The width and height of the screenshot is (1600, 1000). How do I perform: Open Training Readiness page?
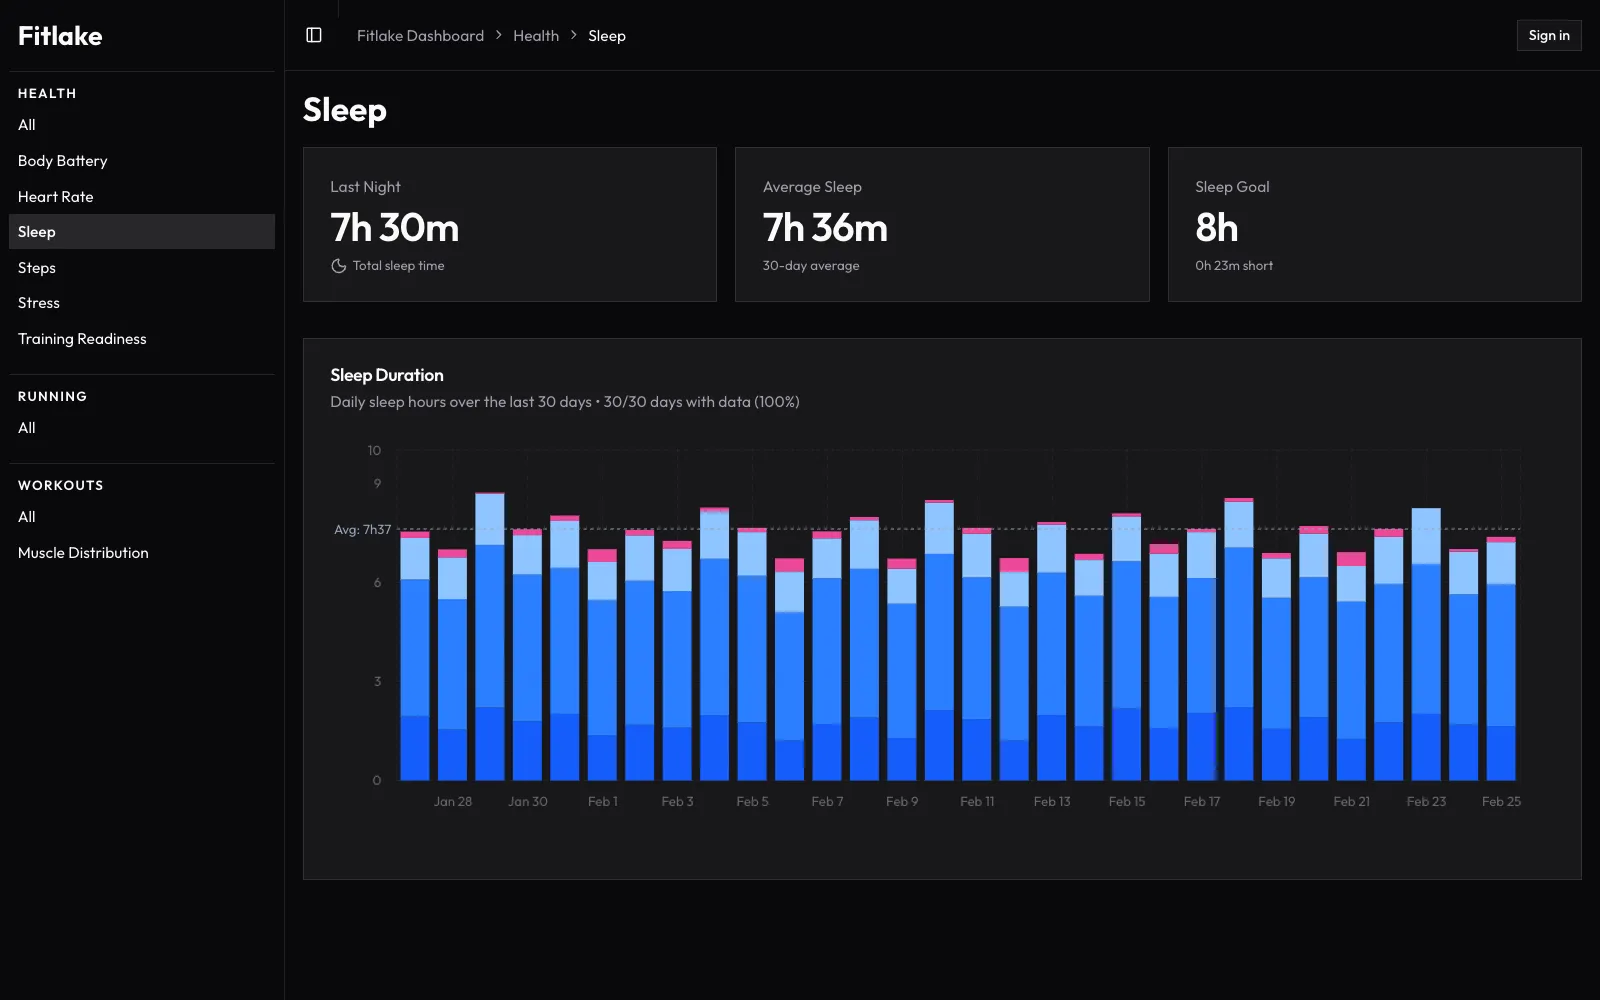pyautogui.click(x=142, y=339)
